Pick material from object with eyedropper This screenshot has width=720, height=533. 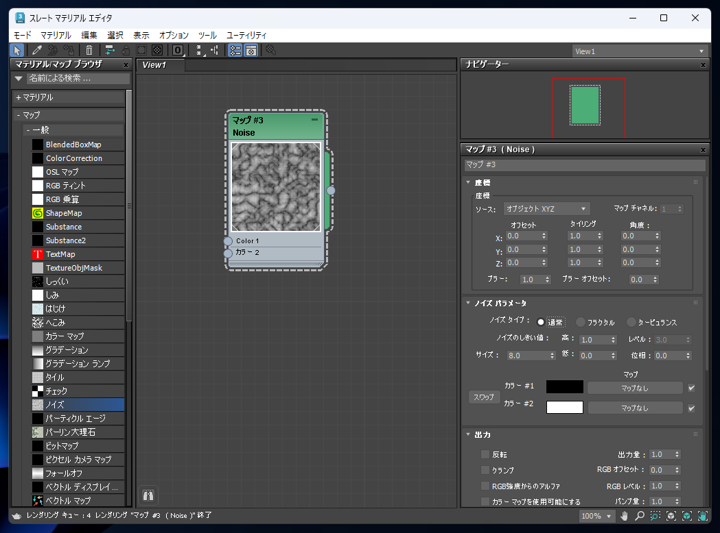[37, 50]
